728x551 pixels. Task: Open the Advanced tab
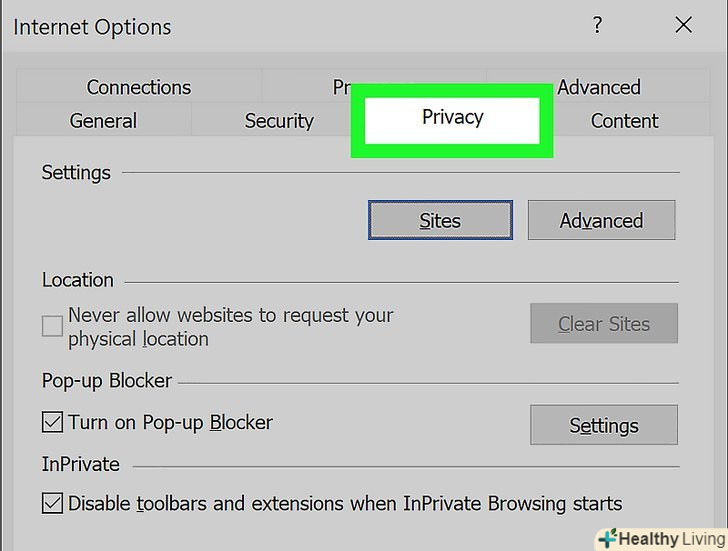[598, 87]
